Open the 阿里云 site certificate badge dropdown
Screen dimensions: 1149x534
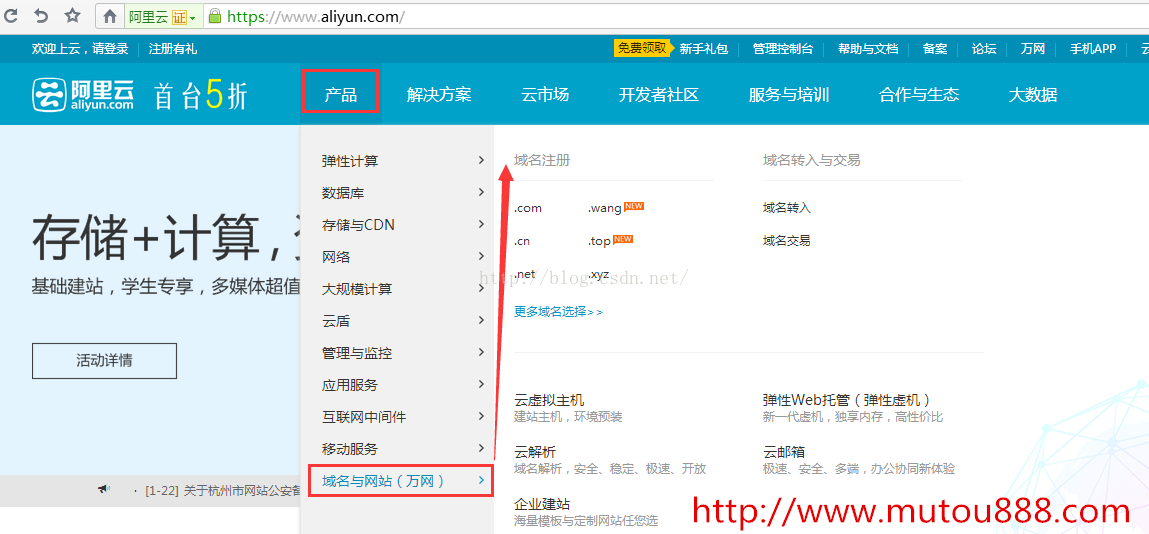pyautogui.click(x=163, y=16)
